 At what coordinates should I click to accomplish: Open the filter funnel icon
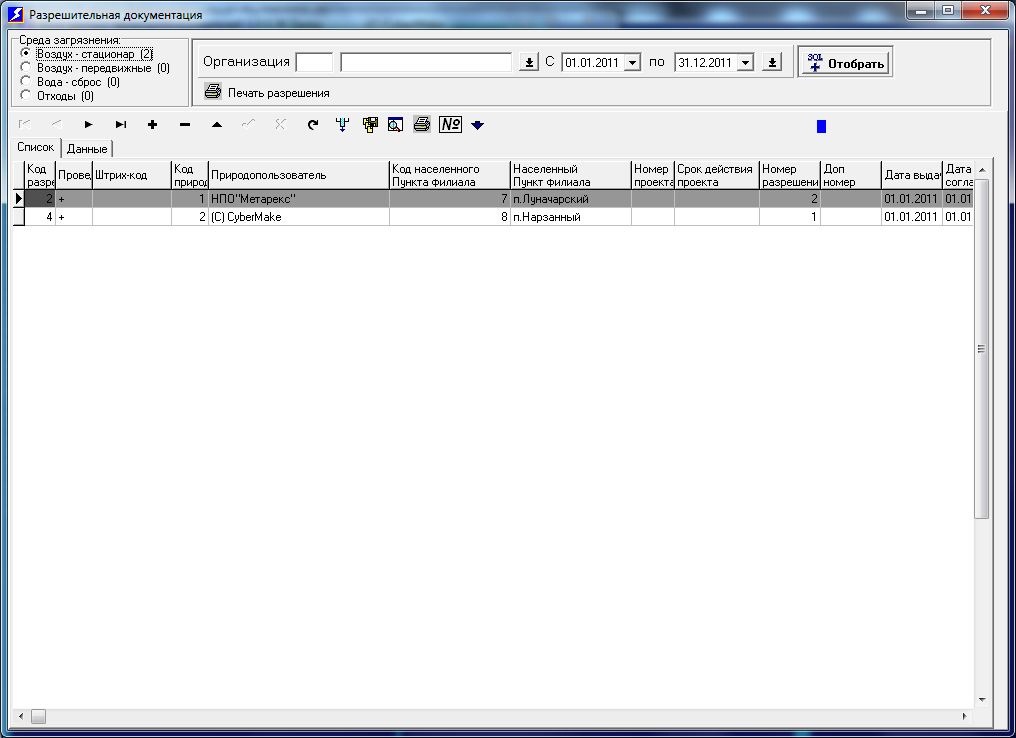(x=343, y=124)
